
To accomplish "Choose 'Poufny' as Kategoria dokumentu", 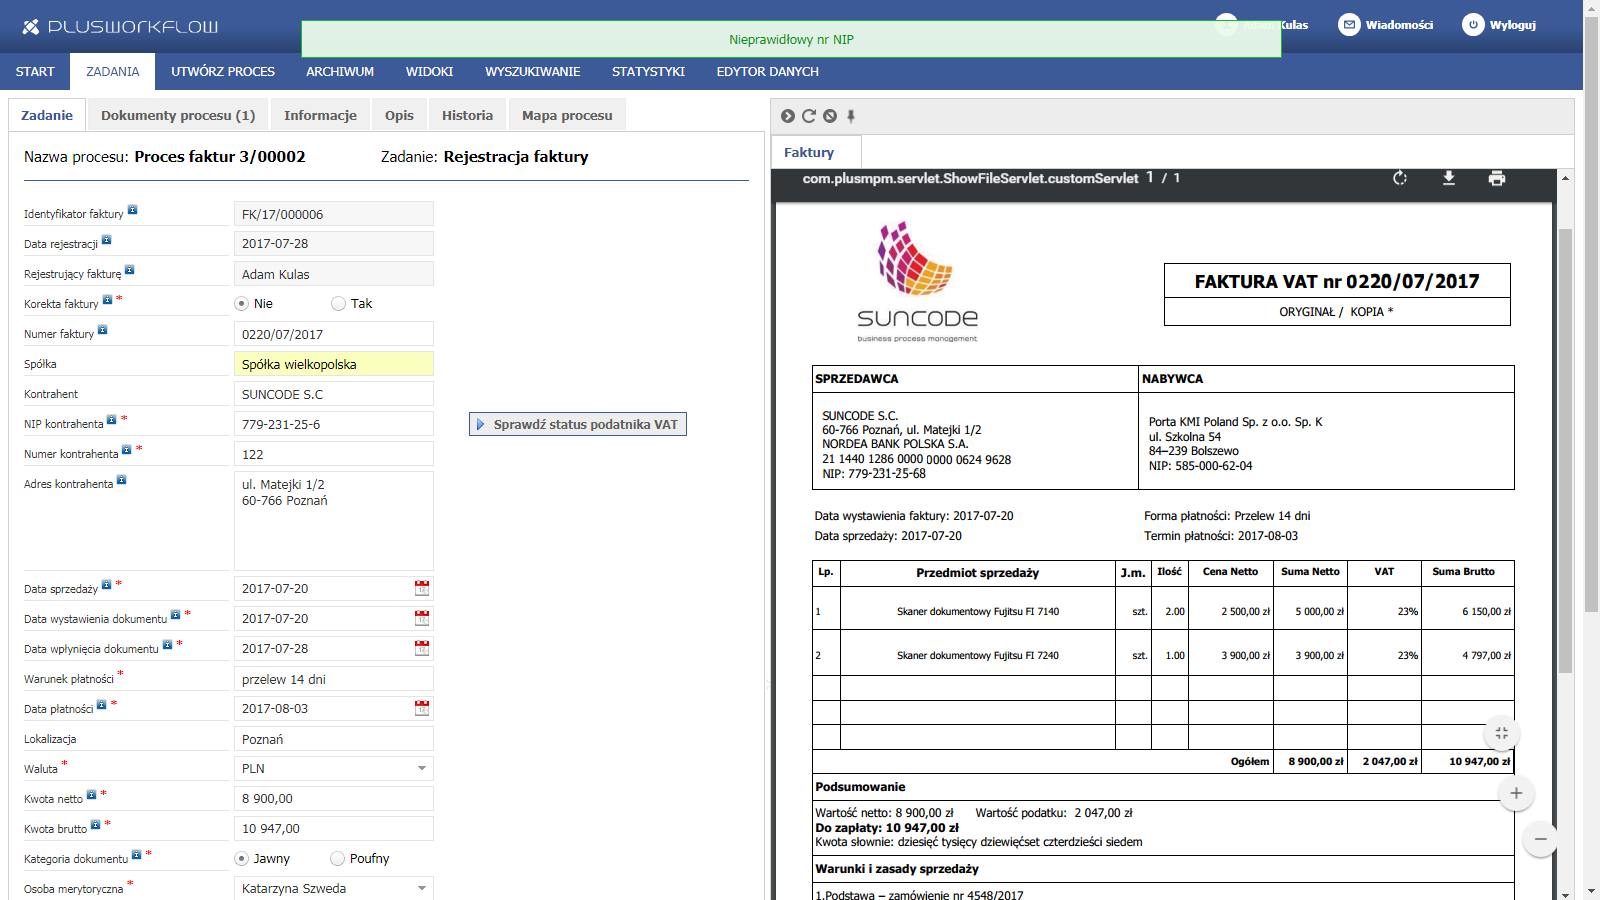I will pyautogui.click(x=338, y=859).
